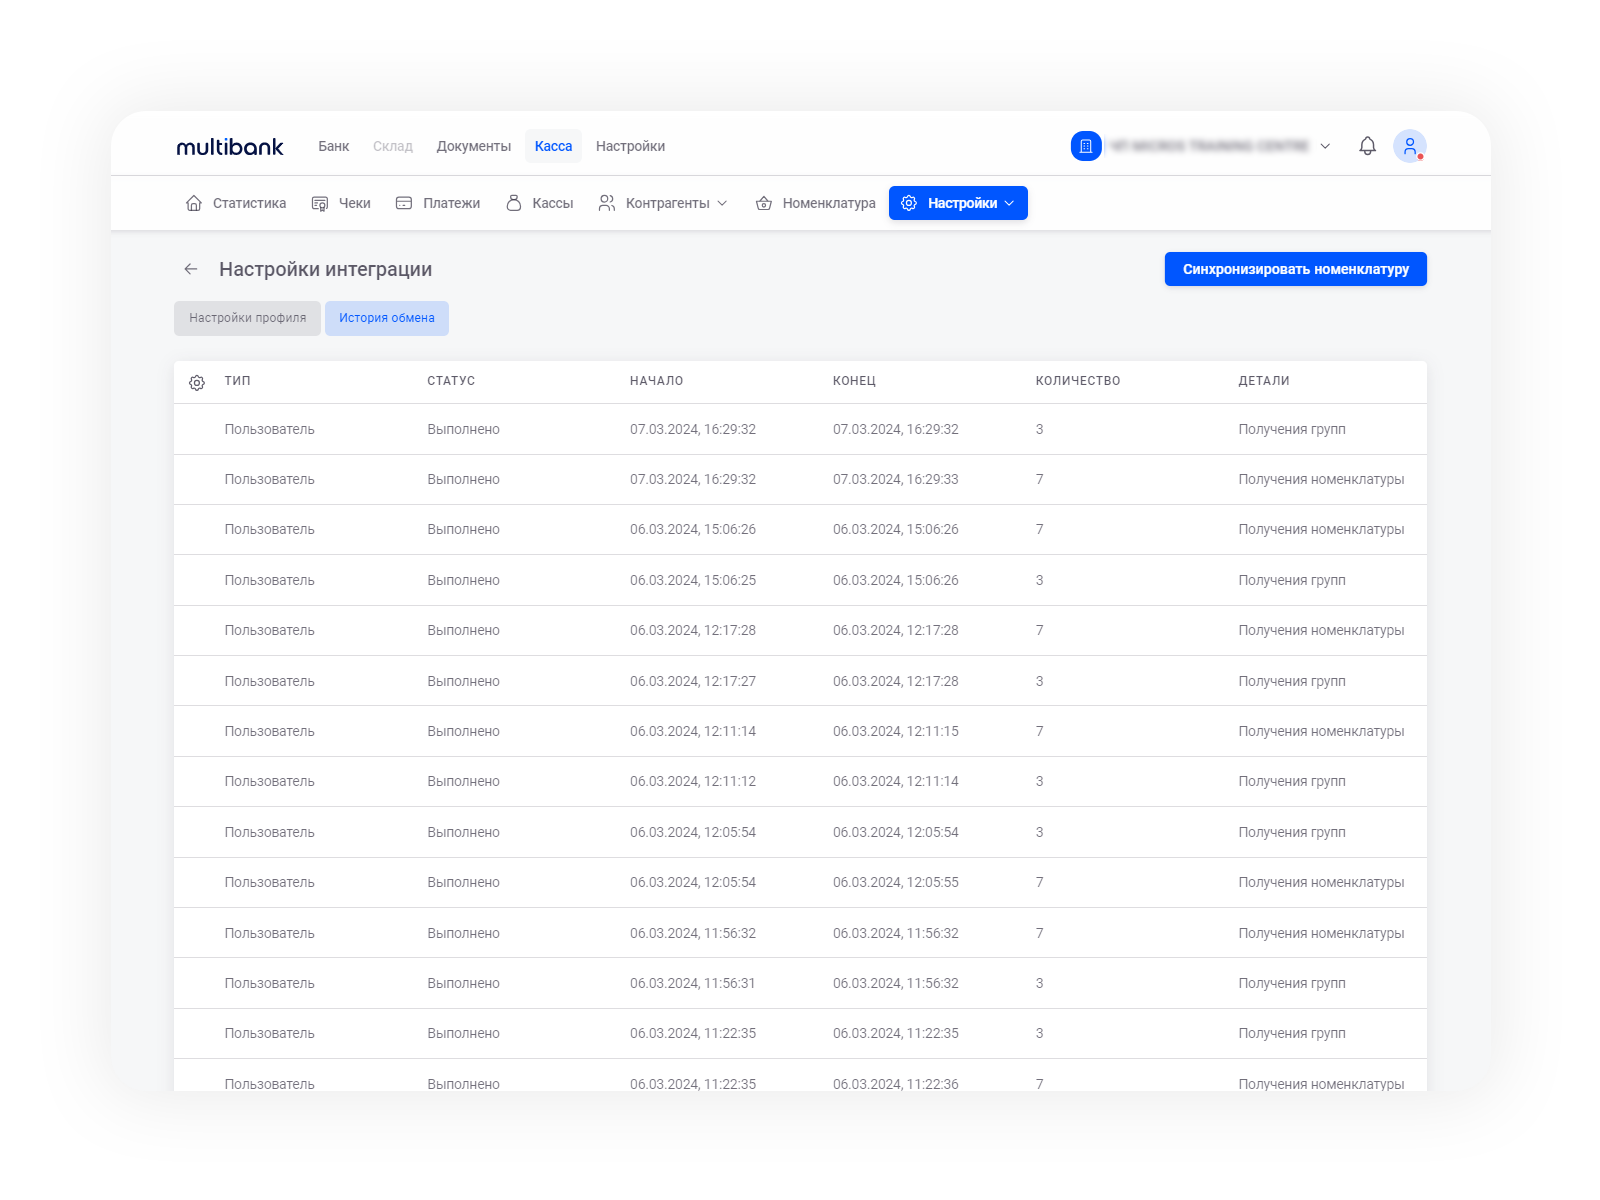
Task: Expand the company selector chevron
Action: pyautogui.click(x=1325, y=146)
